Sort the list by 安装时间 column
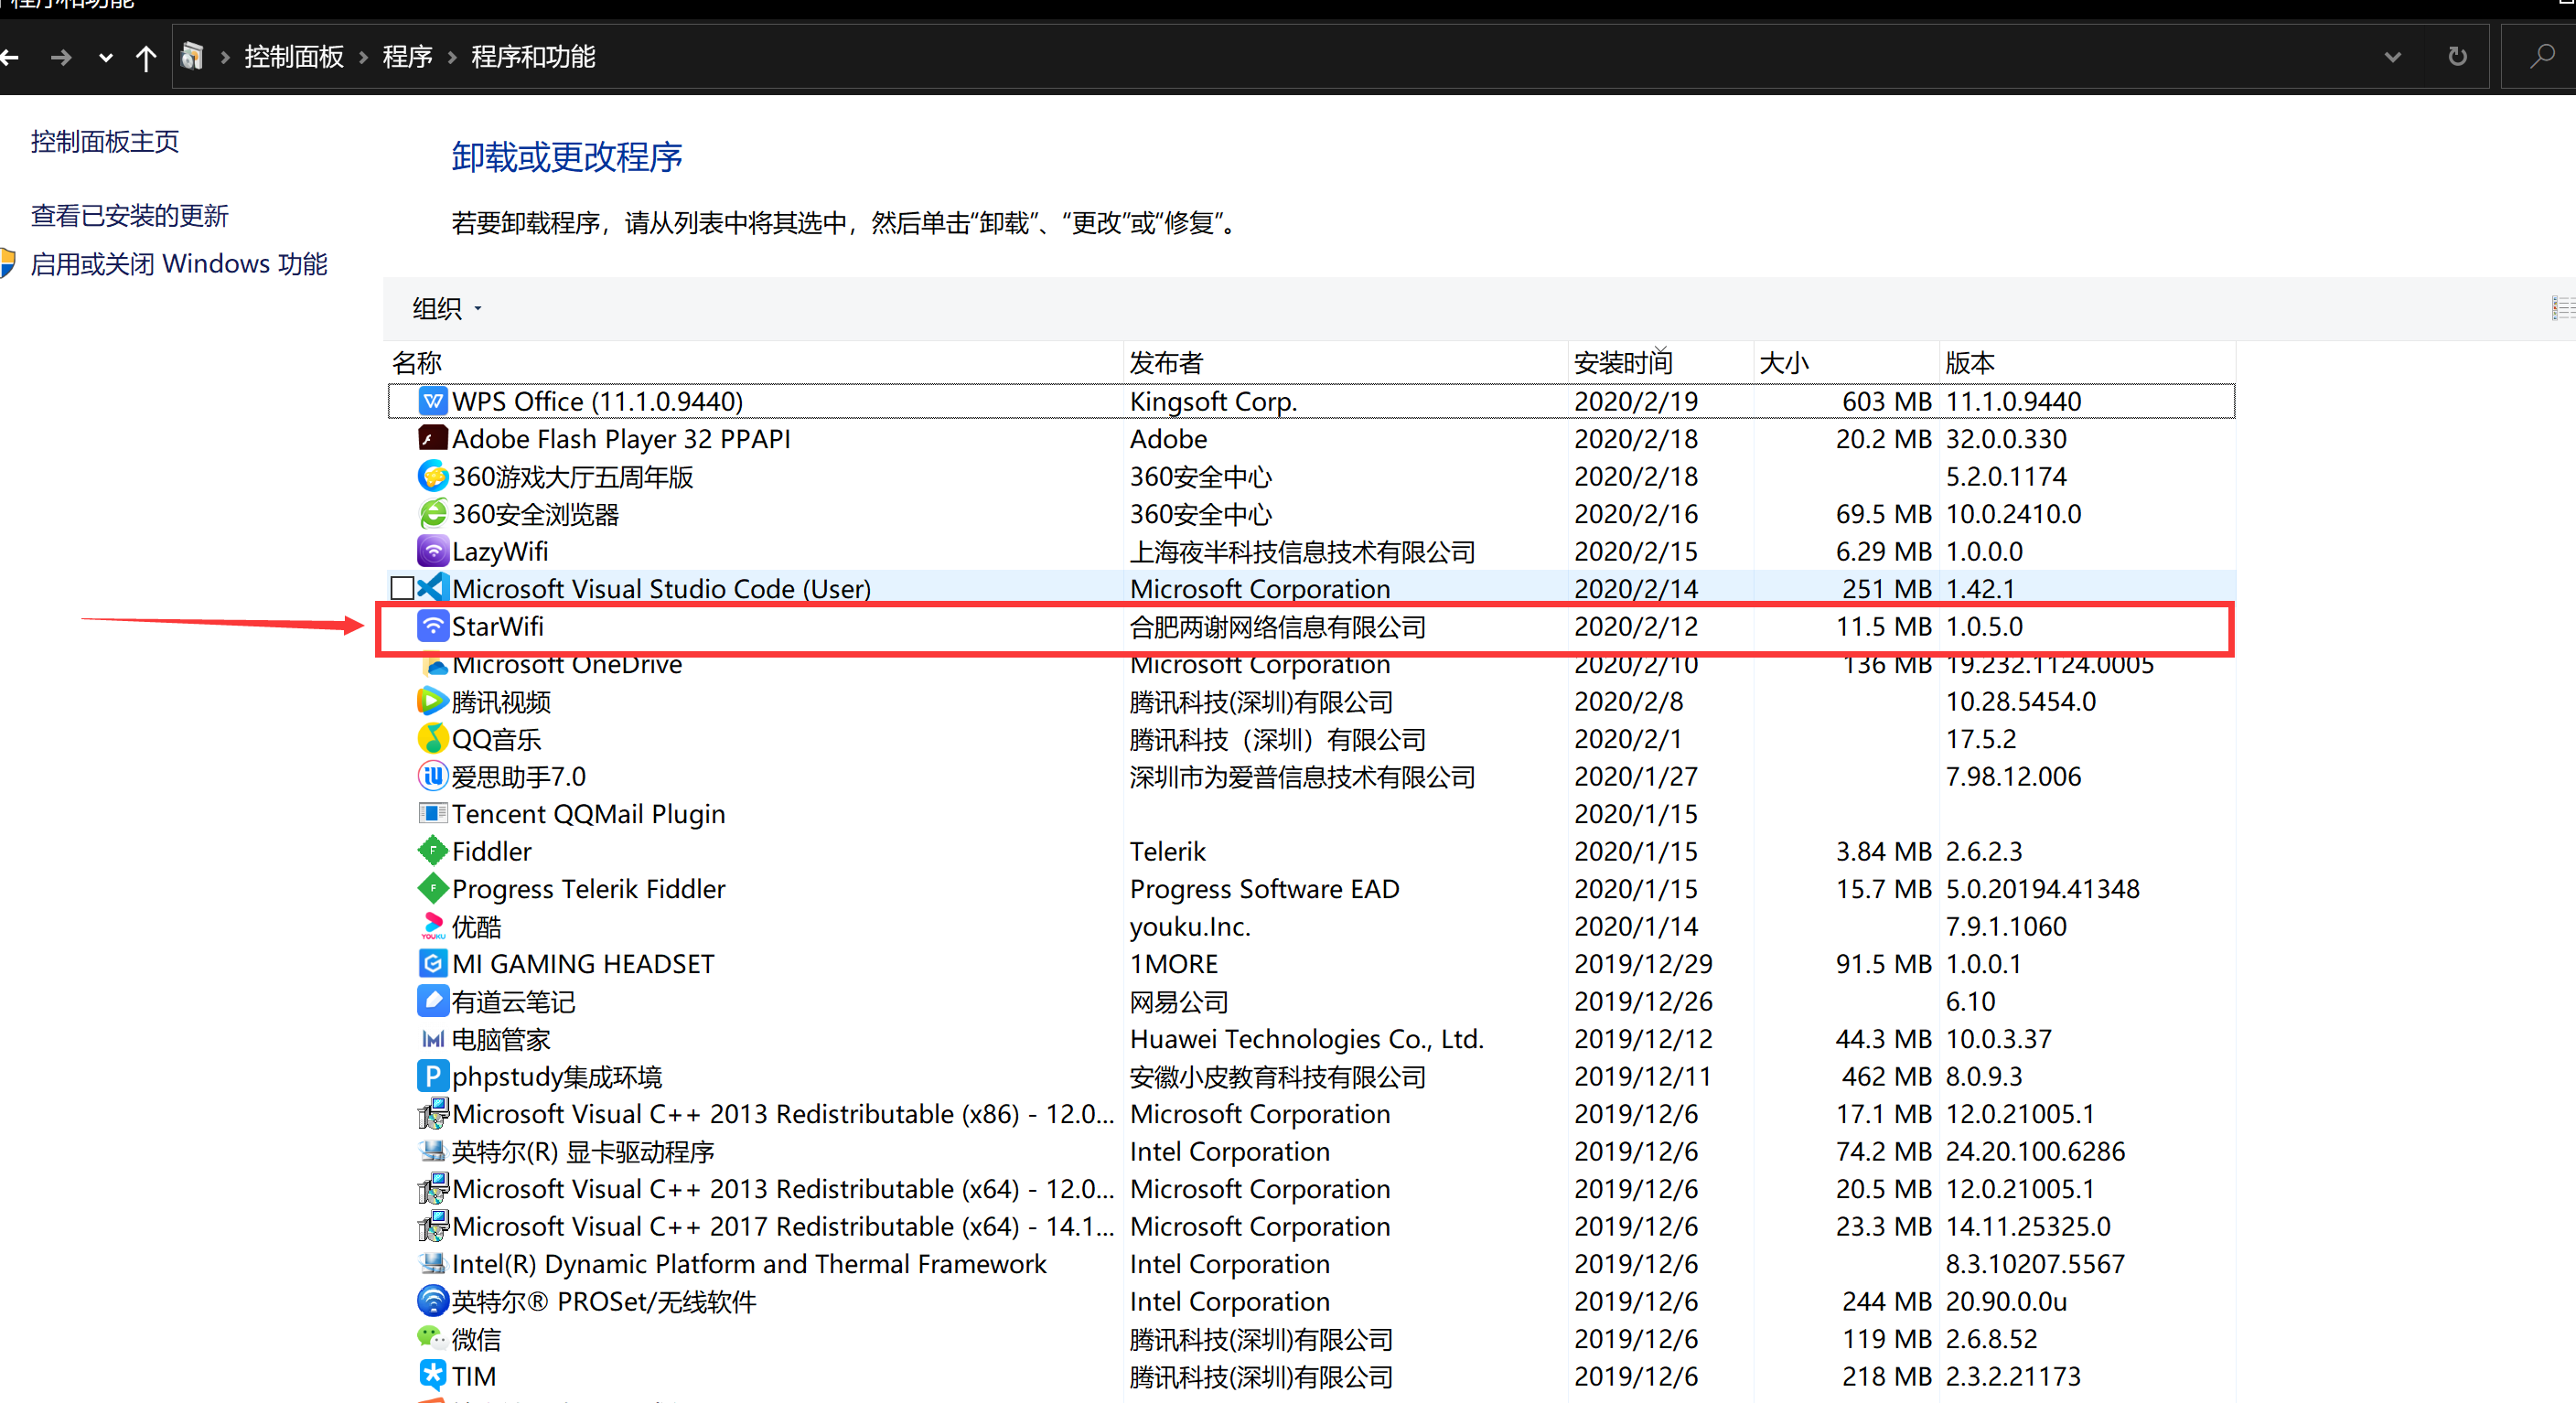 pos(1660,362)
